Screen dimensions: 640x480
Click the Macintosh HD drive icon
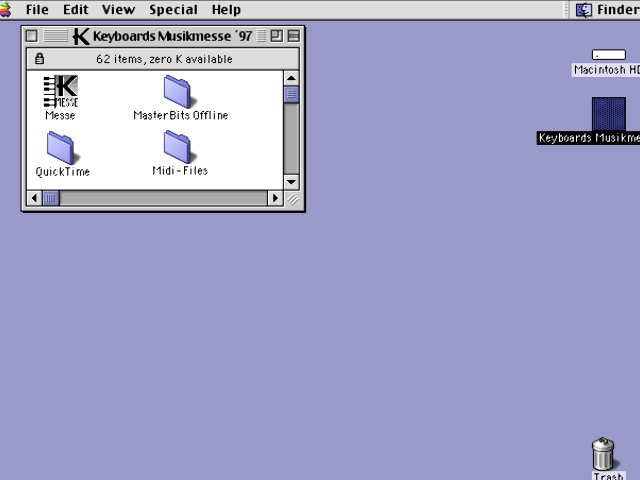click(609, 55)
